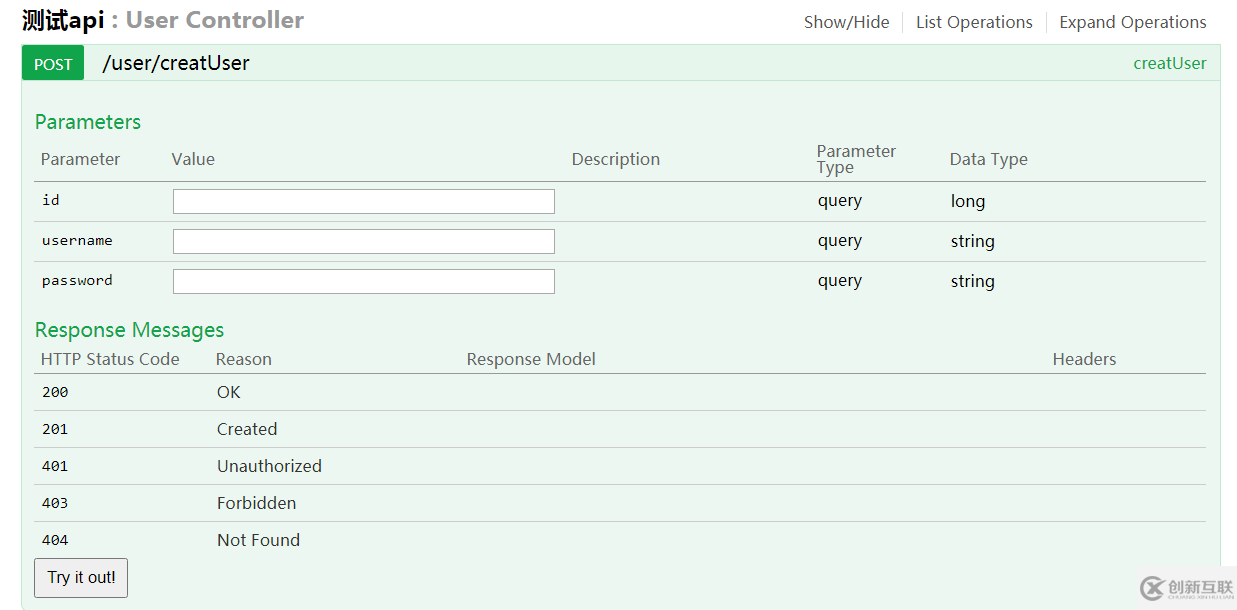Viewport: 1237px width, 610px height.
Task: Click the Parameters section heading
Action: (88, 122)
